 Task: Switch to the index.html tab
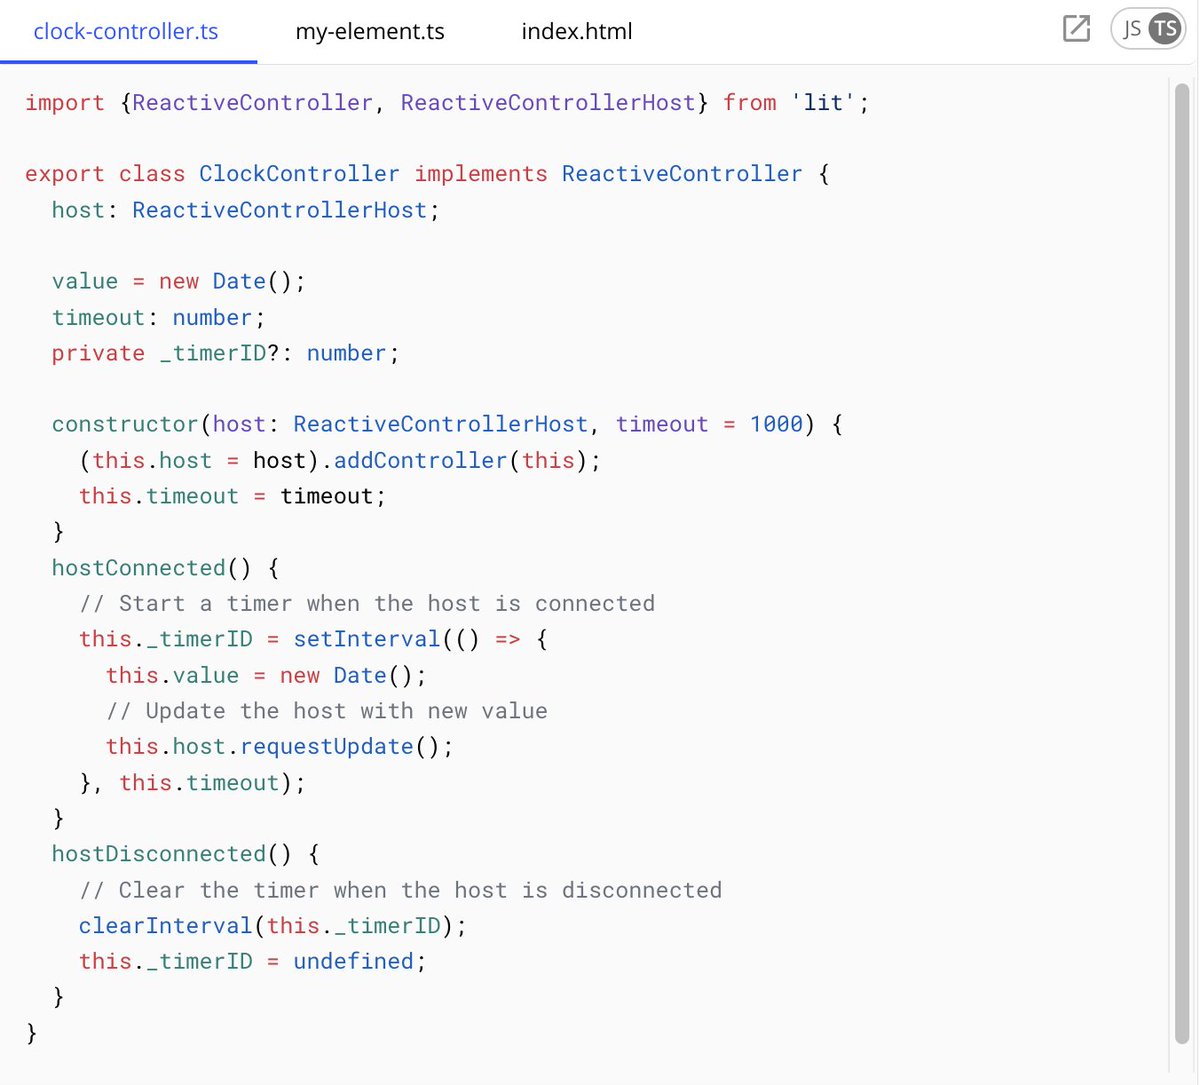click(577, 31)
